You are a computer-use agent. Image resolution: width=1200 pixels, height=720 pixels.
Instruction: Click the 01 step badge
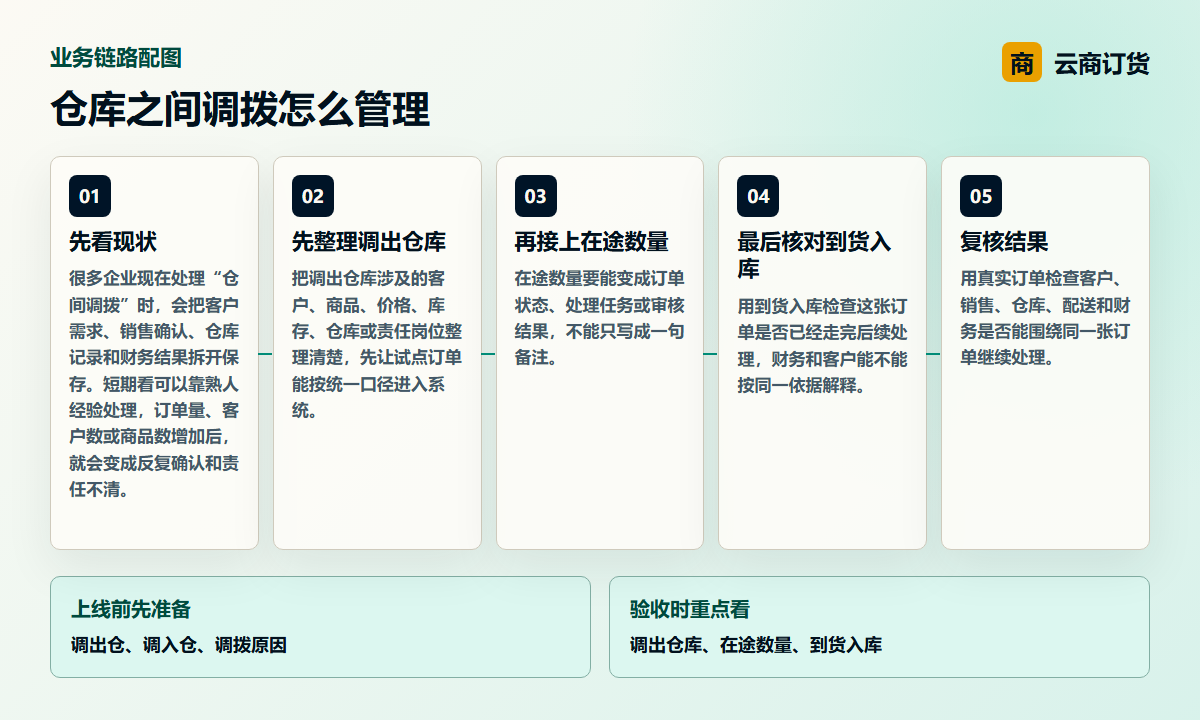[x=90, y=196]
